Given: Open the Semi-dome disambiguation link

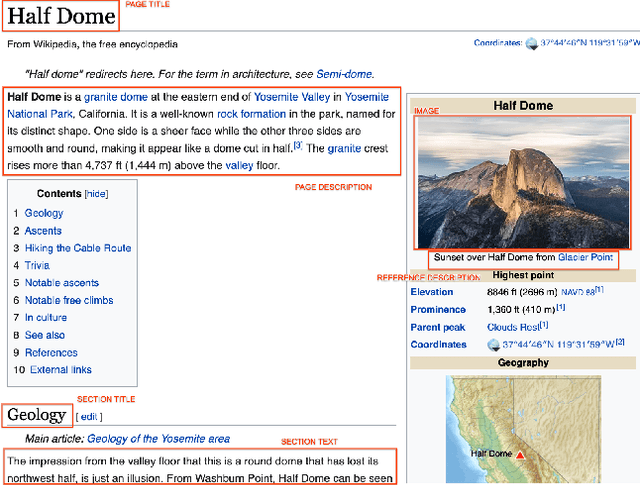Looking at the screenshot, I should tap(344, 74).
